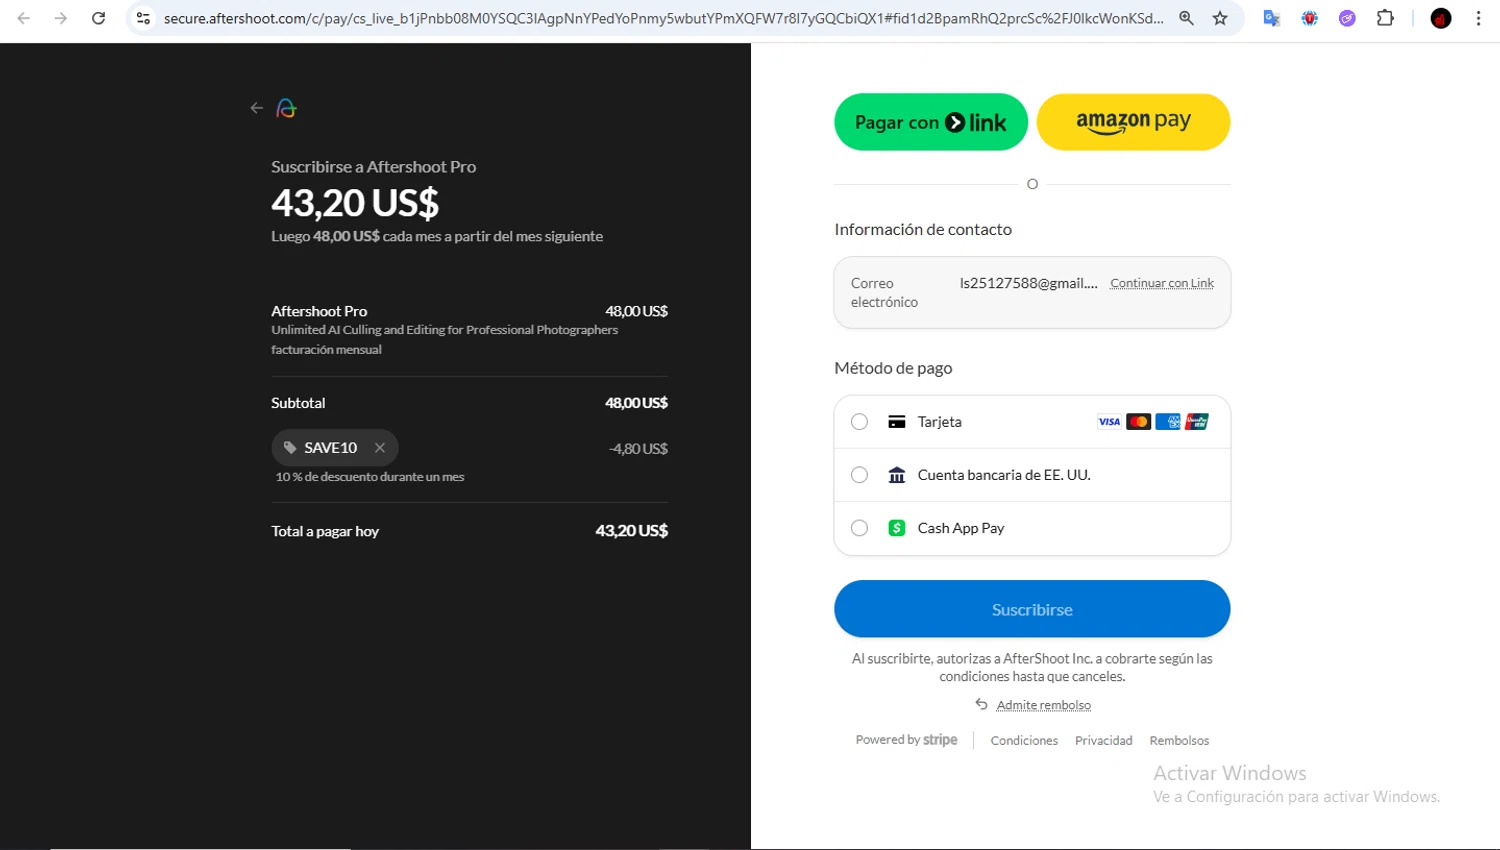The width and height of the screenshot is (1500, 850).
Task: Click the UnionPay logo
Action: (1197, 422)
